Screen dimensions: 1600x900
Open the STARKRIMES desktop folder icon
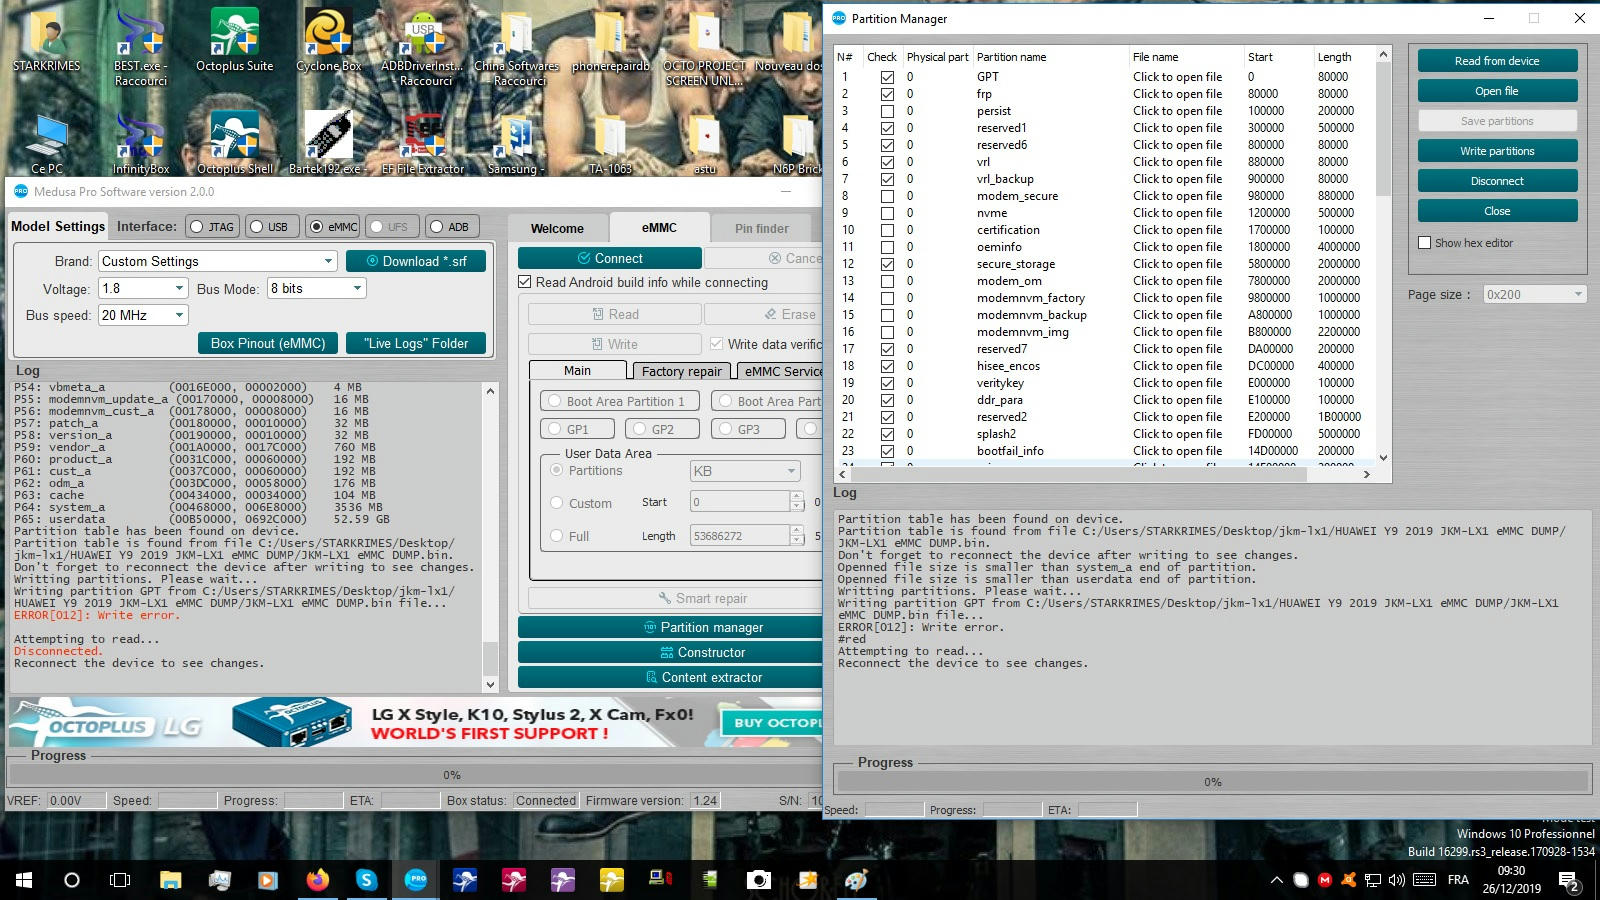[x=46, y=42]
